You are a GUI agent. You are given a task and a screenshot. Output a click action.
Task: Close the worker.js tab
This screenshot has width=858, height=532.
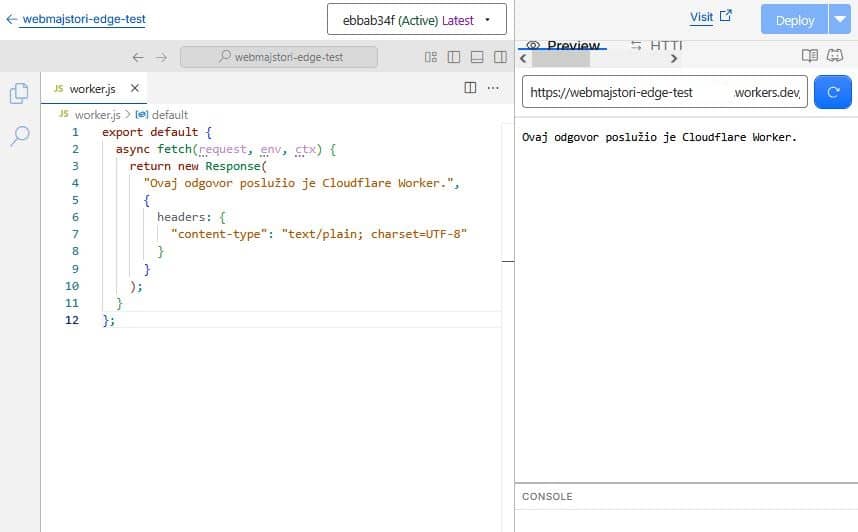coord(135,88)
